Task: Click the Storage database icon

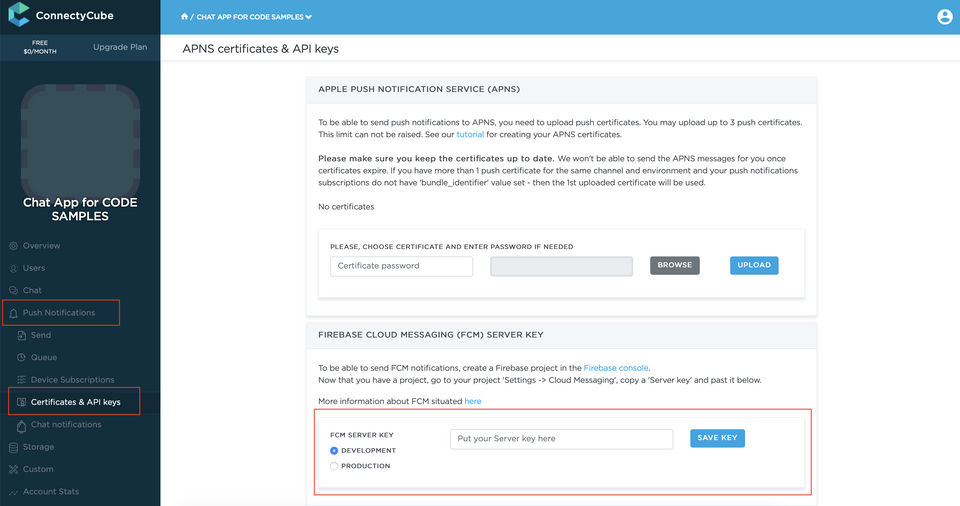Action: tap(13, 447)
